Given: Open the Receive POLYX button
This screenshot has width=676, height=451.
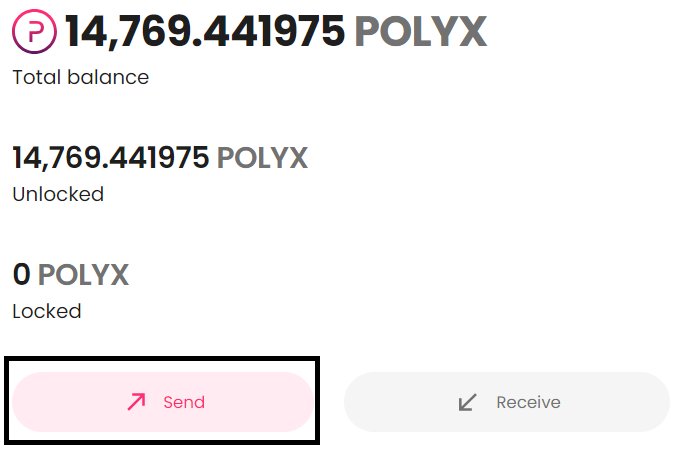Looking at the screenshot, I should [x=507, y=402].
